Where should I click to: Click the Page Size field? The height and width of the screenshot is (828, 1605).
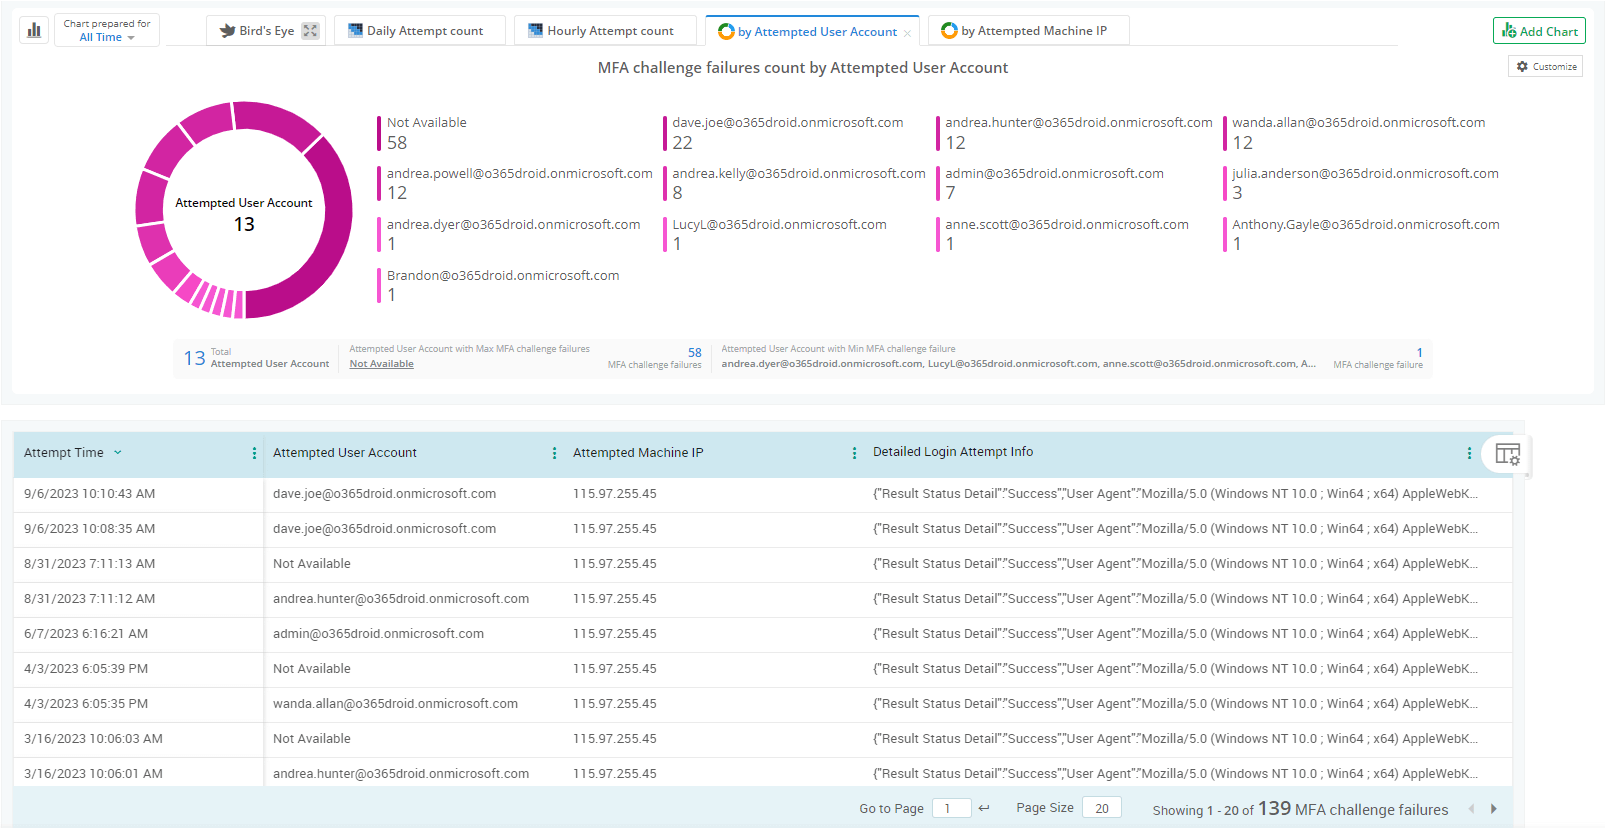tap(1101, 808)
